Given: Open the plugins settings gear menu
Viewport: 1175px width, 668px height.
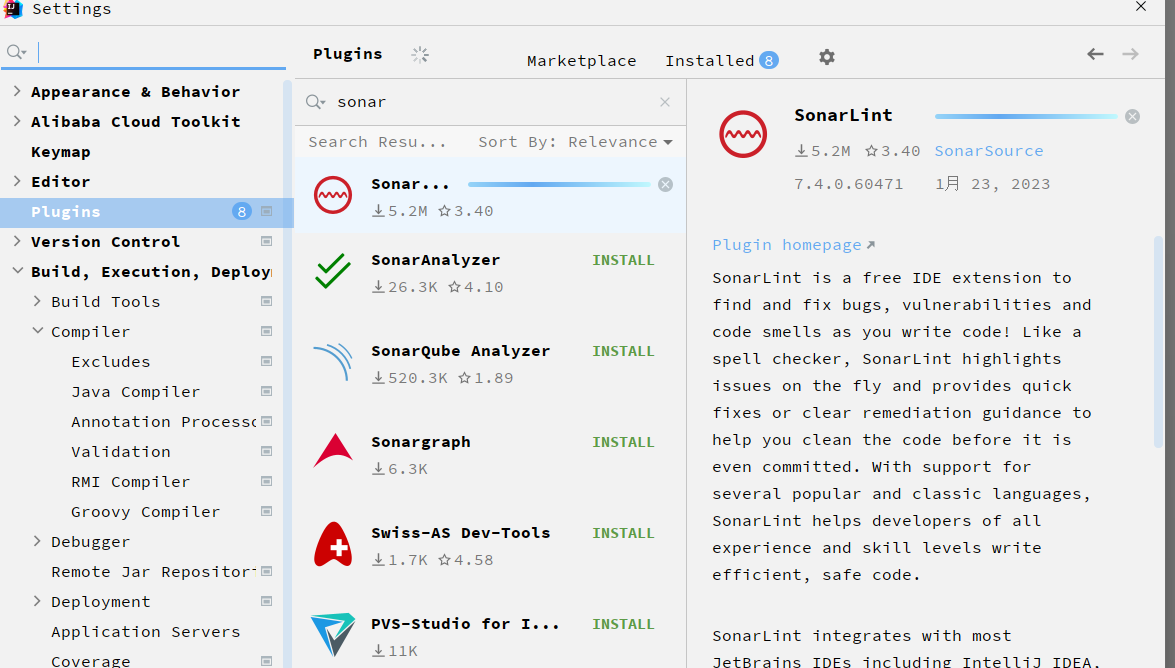Looking at the screenshot, I should (x=827, y=57).
